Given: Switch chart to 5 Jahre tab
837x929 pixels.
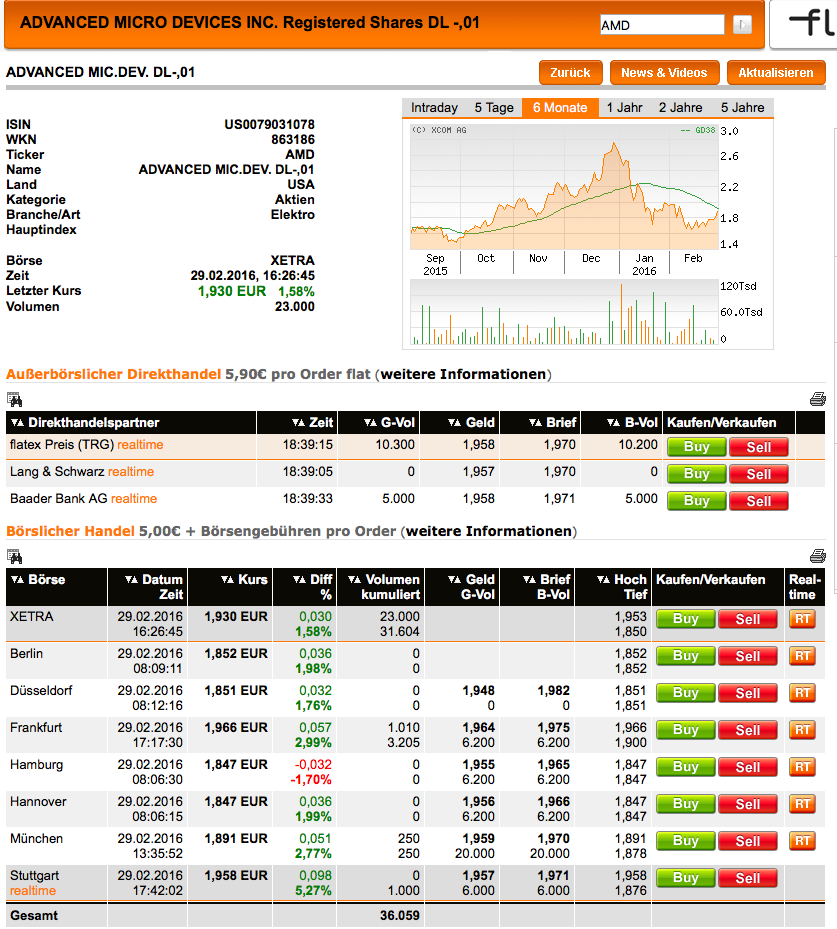Looking at the screenshot, I should [742, 108].
